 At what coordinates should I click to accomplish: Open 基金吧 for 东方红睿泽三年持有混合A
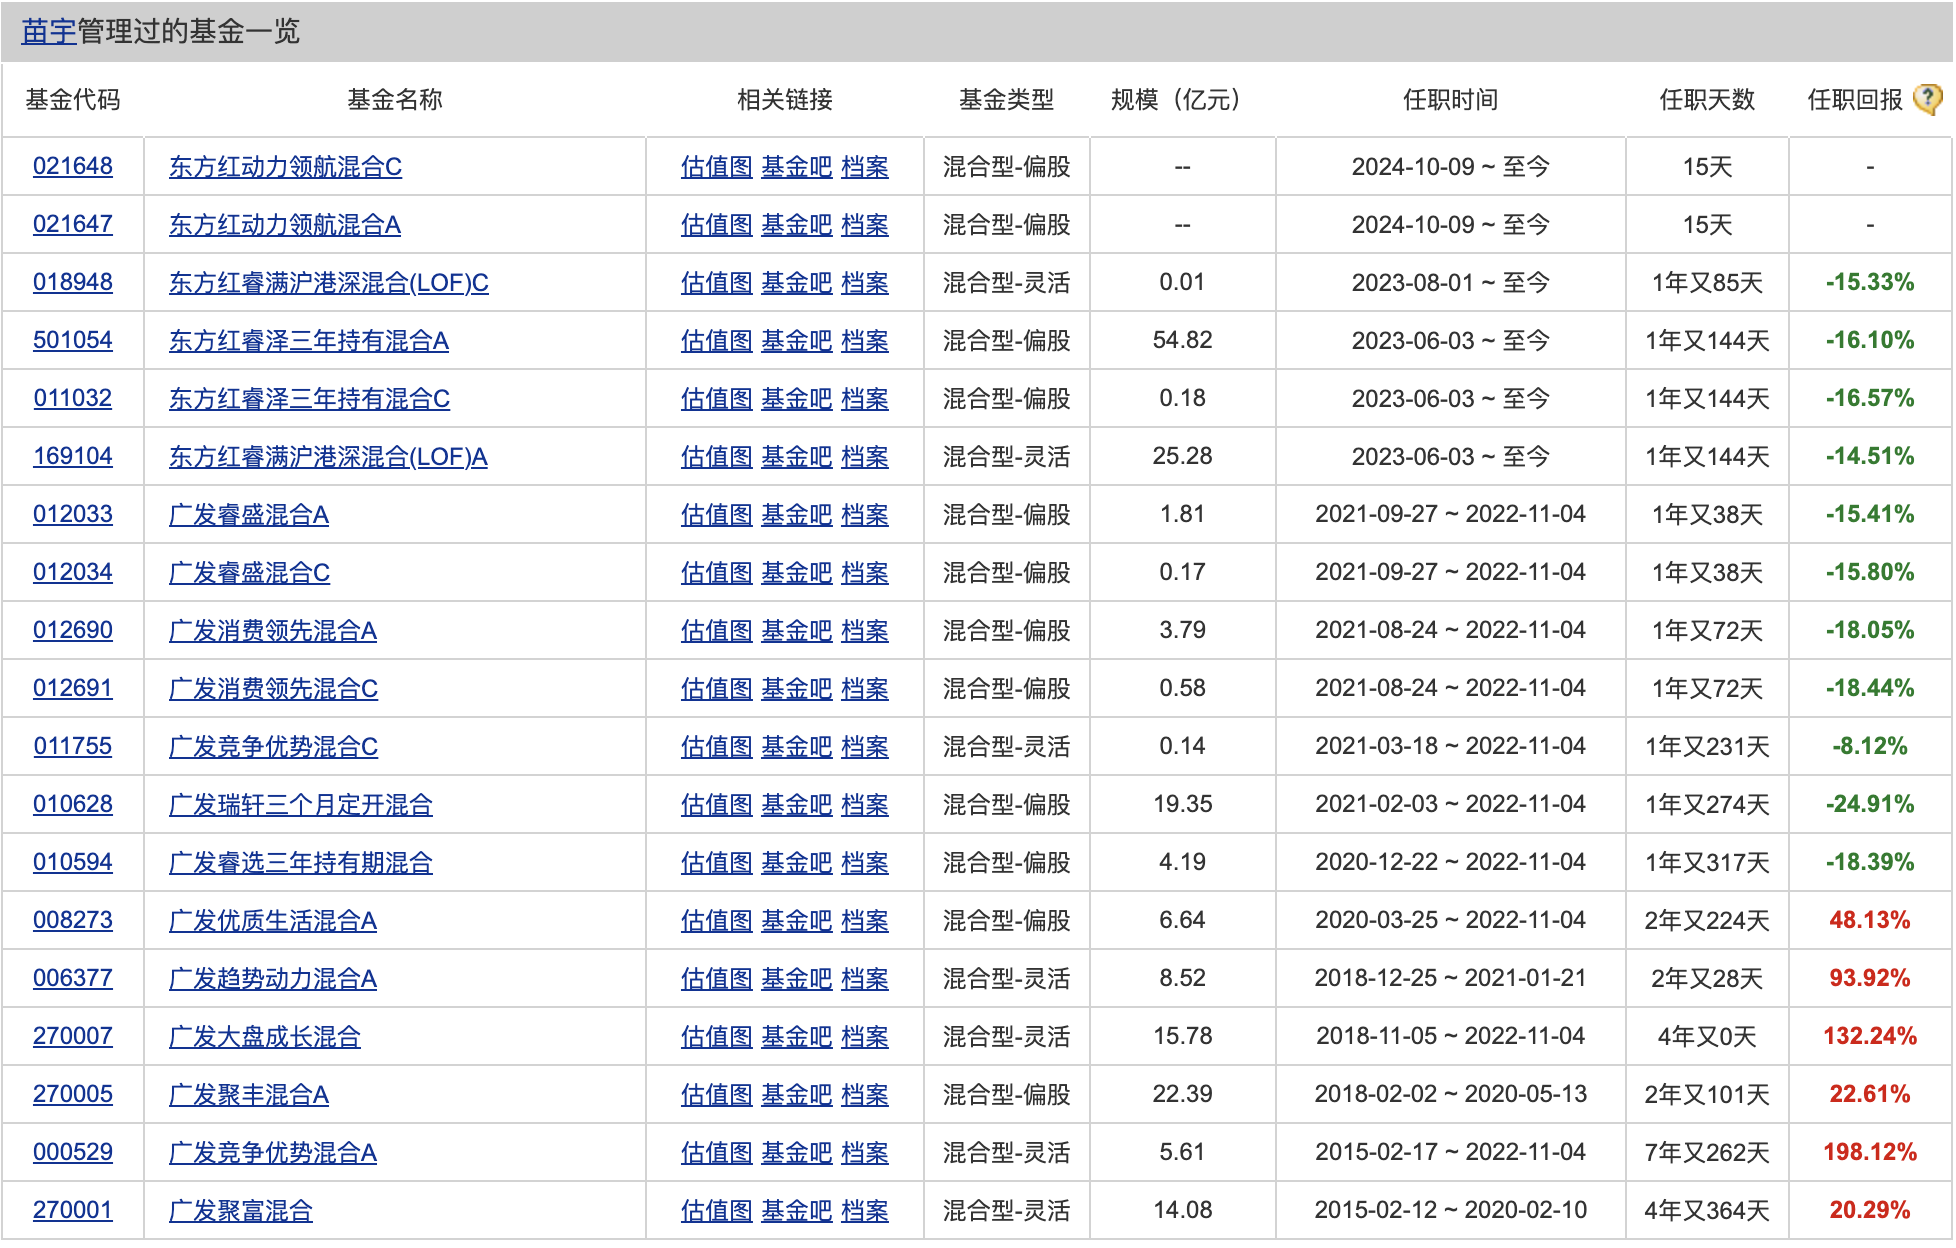pos(796,341)
